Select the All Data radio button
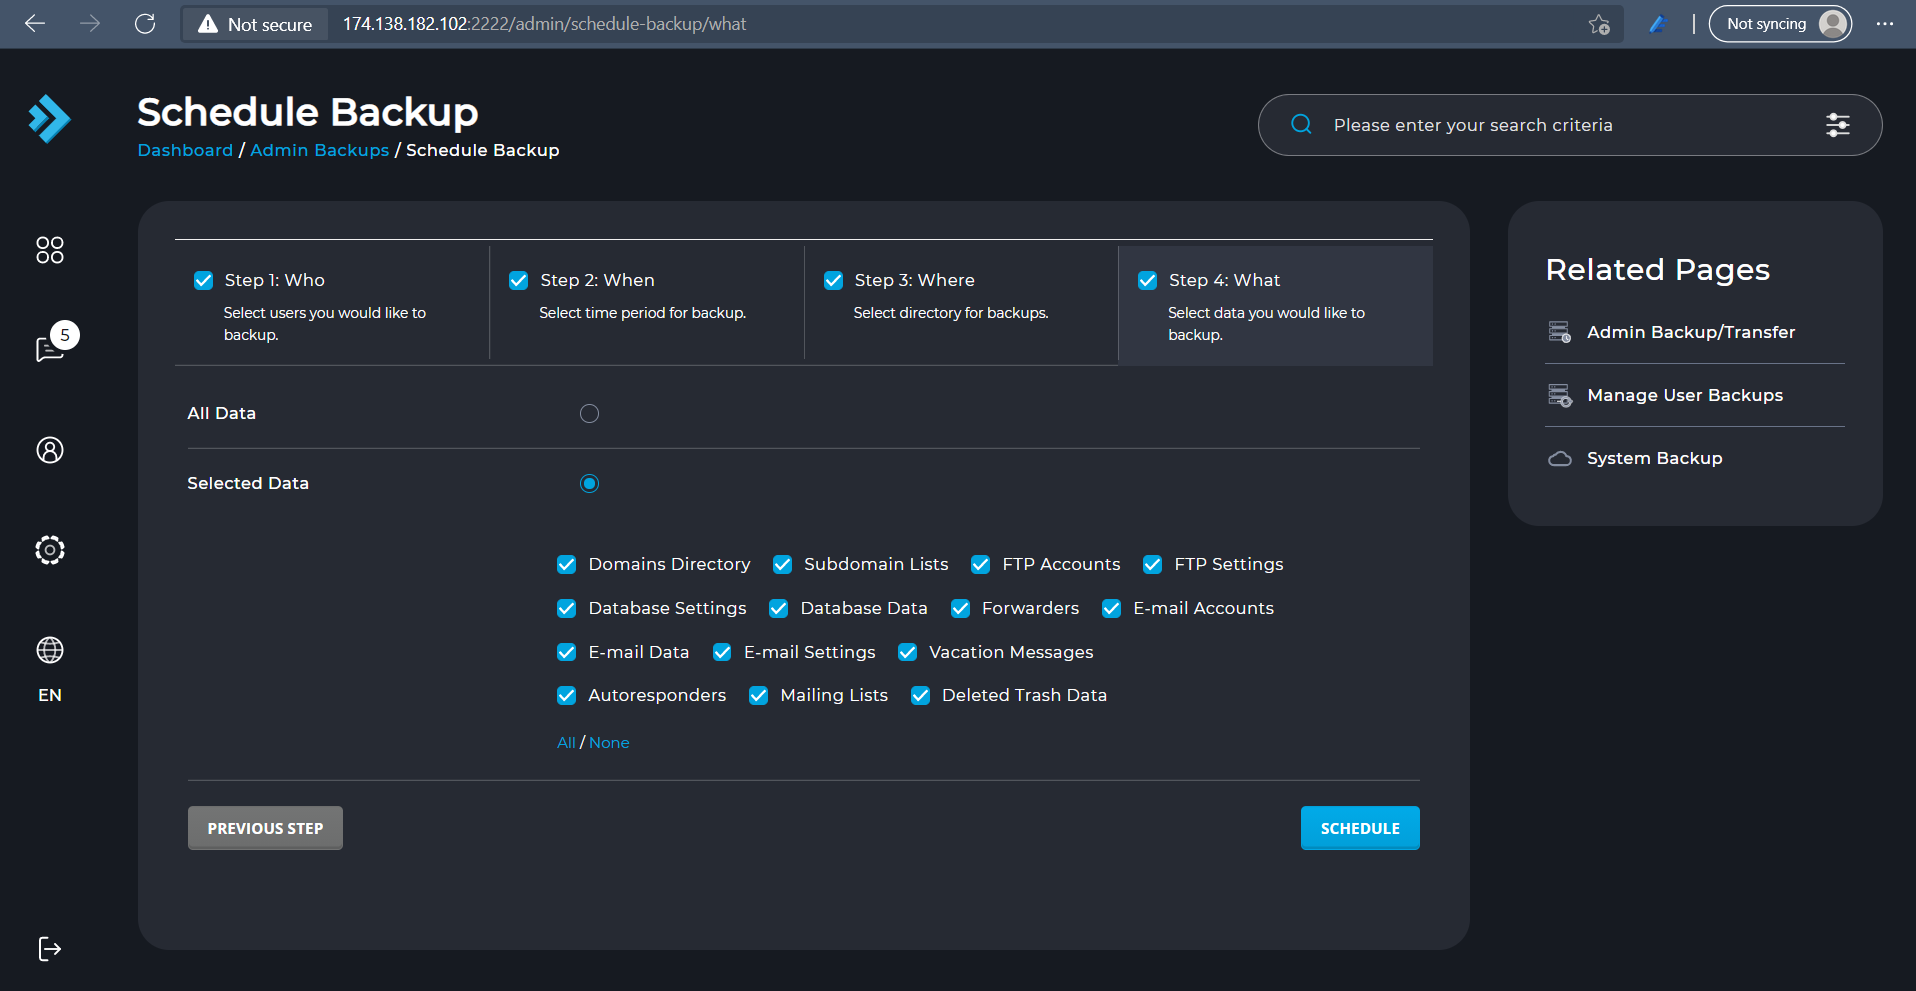 pos(589,413)
